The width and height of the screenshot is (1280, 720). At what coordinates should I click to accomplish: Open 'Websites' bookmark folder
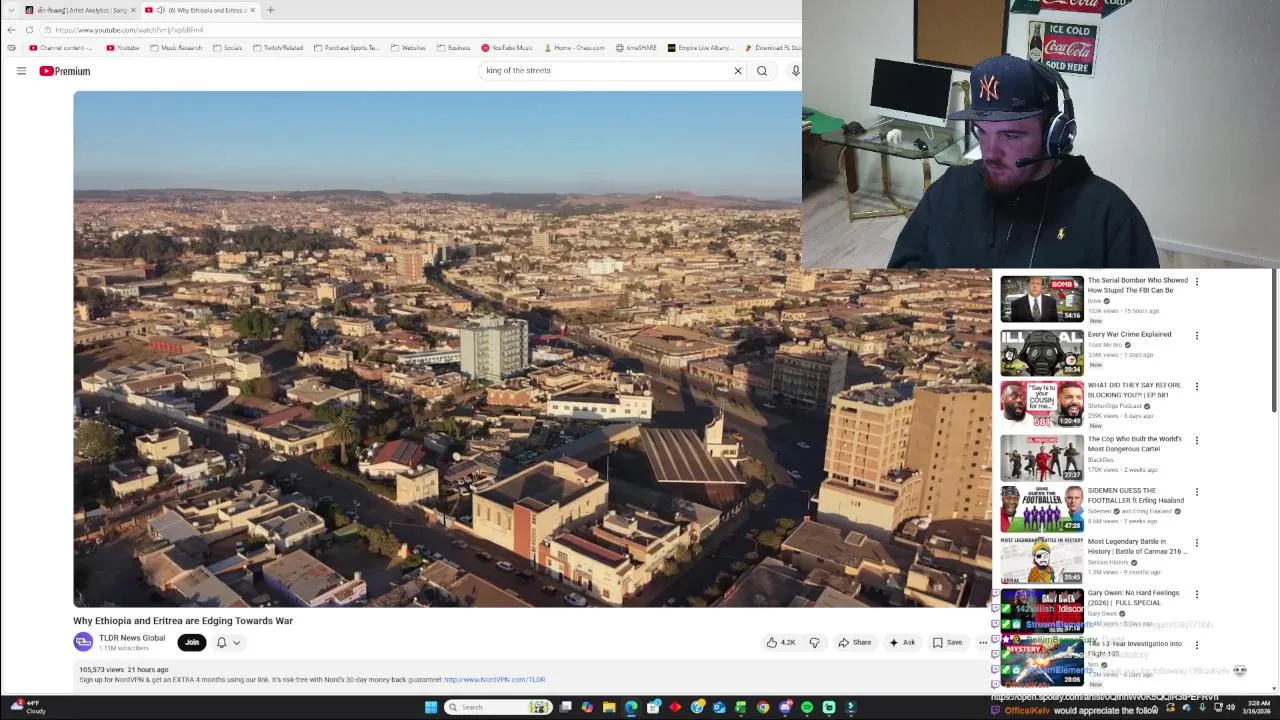pos(408,48)
